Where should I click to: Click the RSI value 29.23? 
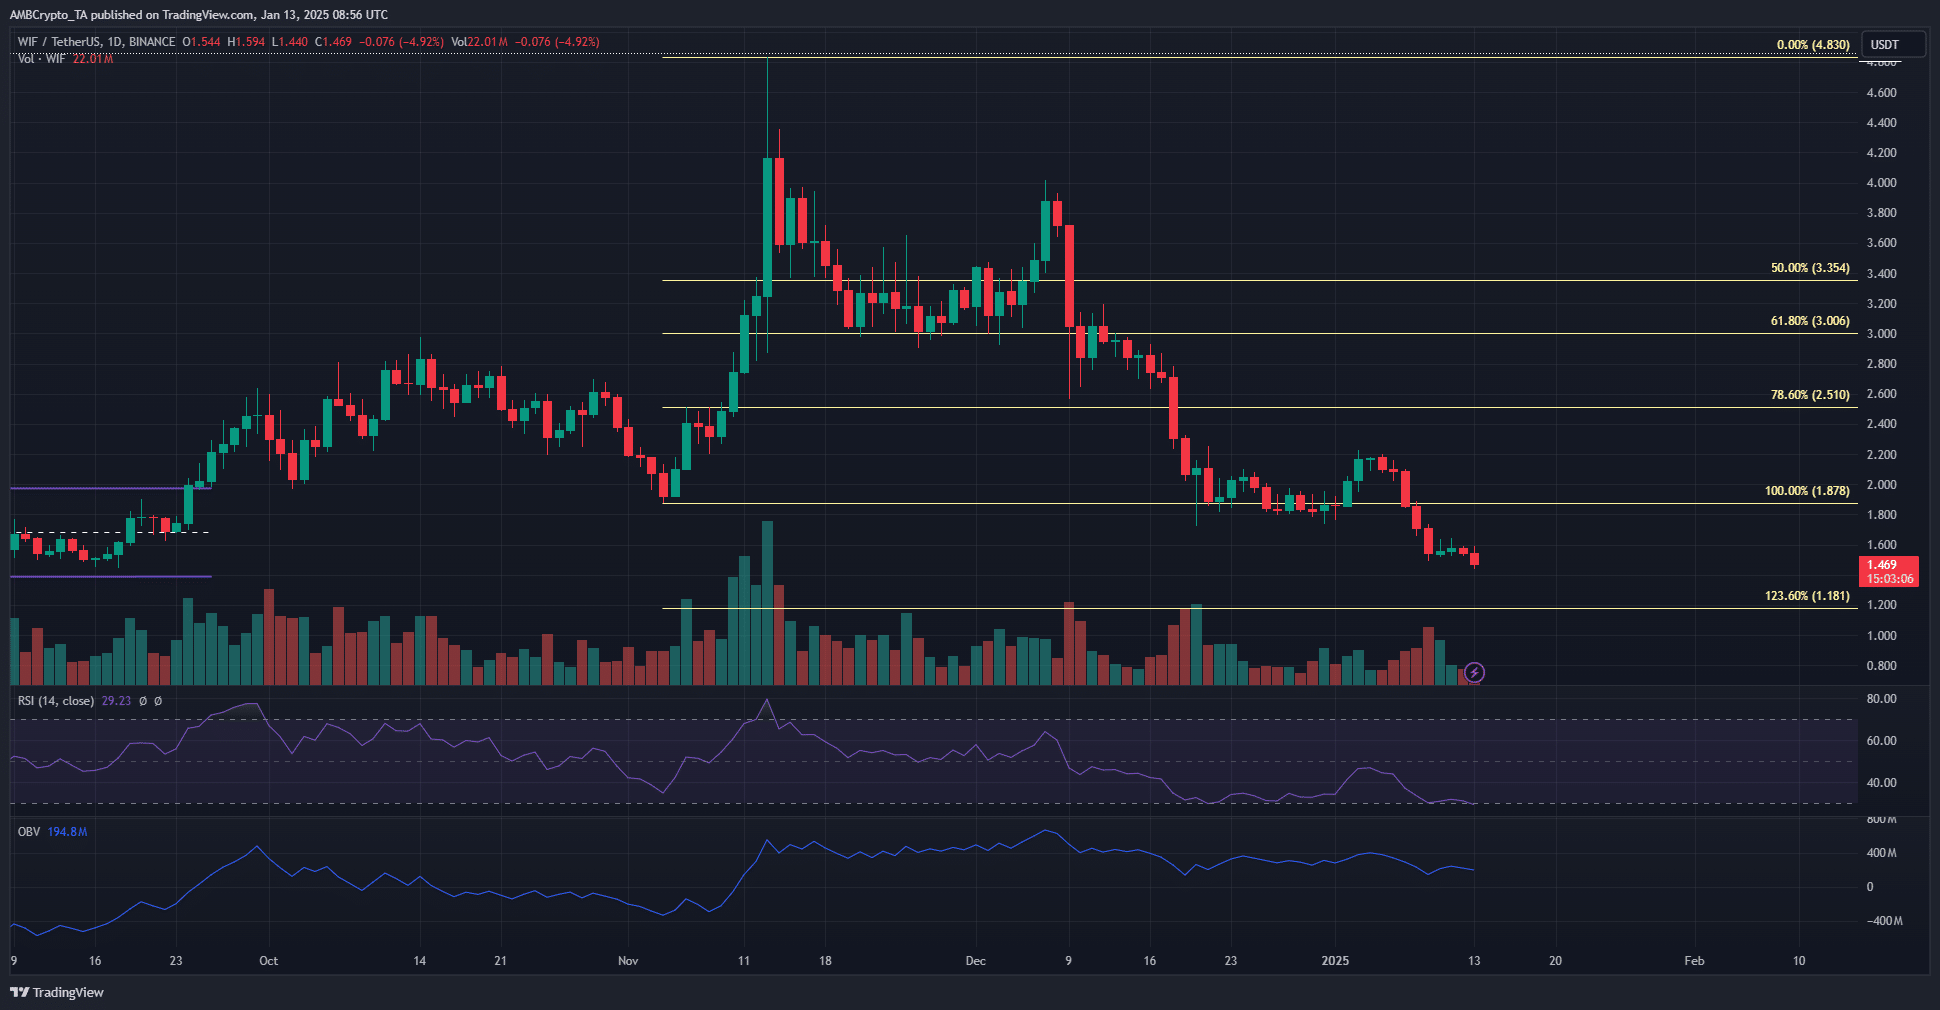point(116,701)
